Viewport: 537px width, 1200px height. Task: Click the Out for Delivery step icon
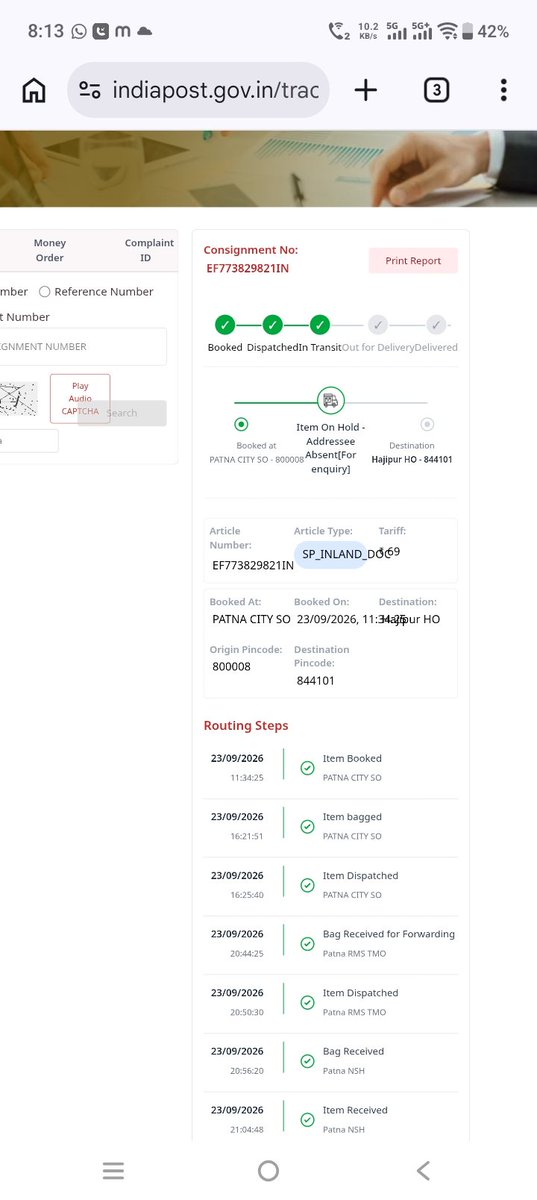pos(377,324)
